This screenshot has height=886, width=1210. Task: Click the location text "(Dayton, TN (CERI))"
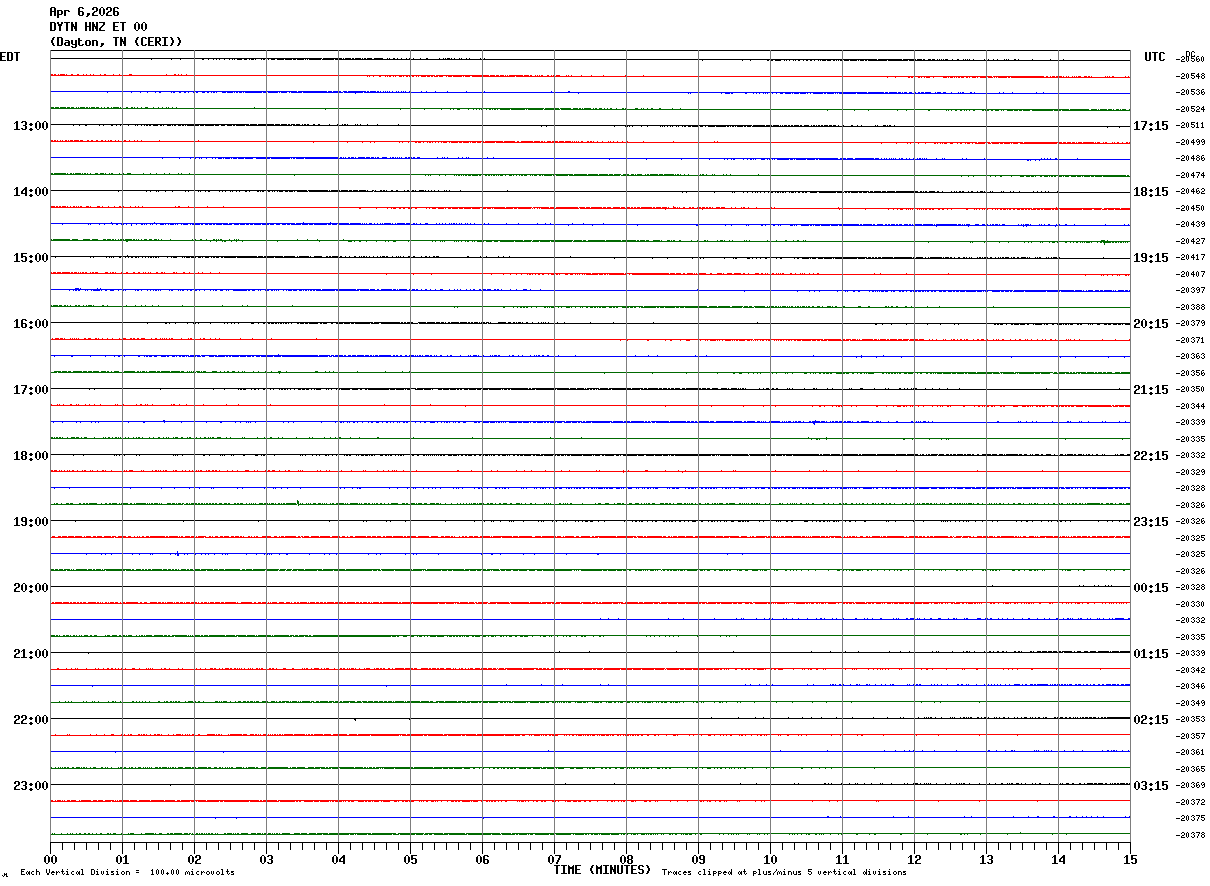click(116, 42)
